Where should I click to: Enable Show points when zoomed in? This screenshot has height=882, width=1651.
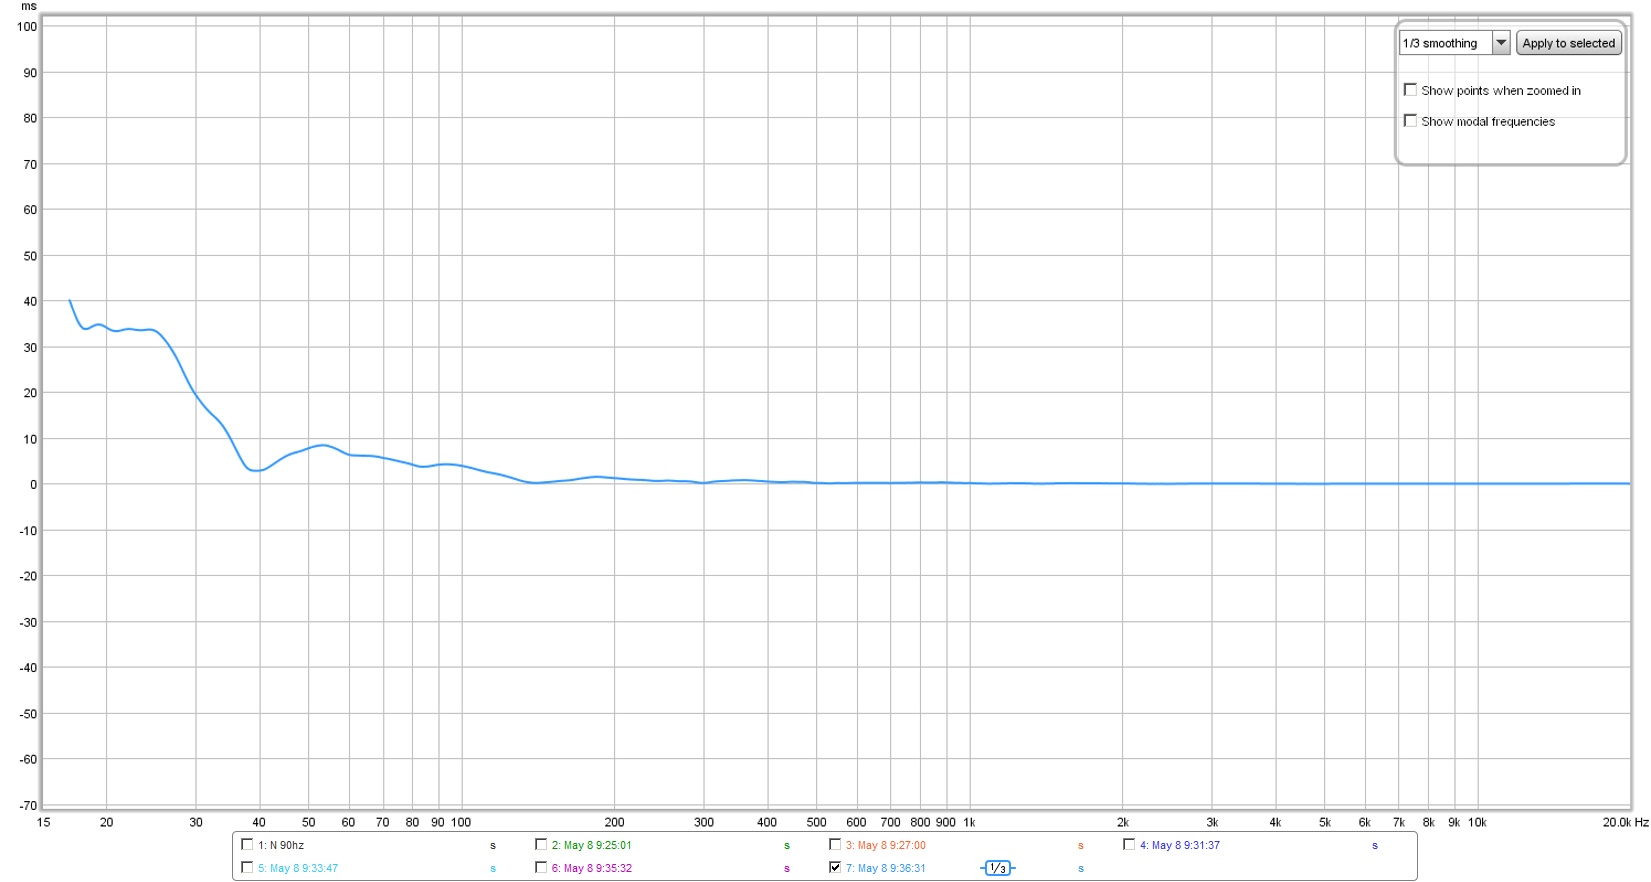click(x=1410, y=90)
